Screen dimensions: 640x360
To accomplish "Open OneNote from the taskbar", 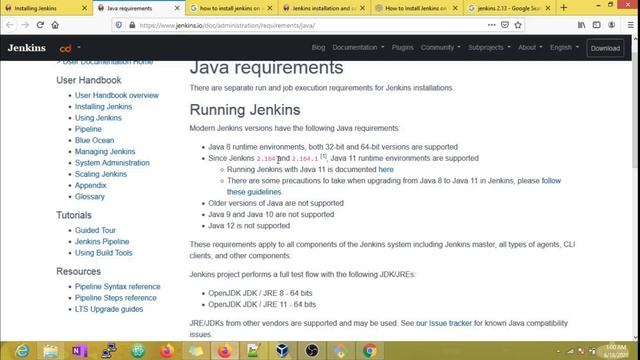I will pos(80,351).
